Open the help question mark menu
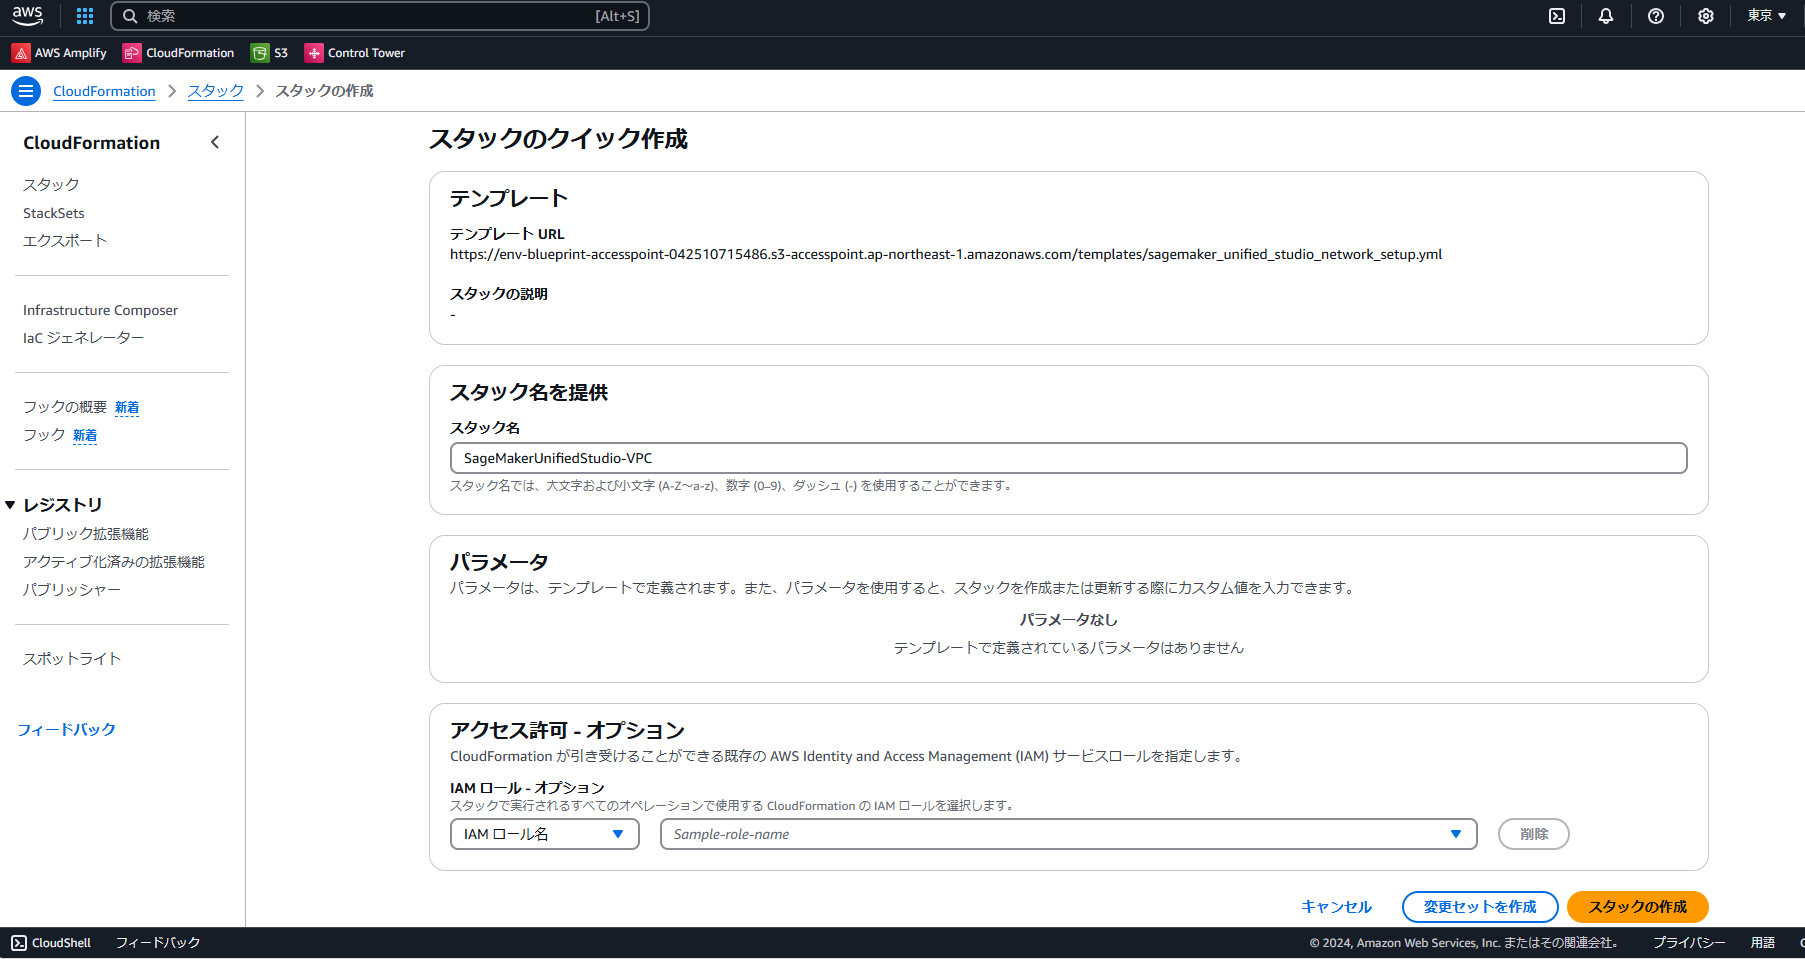Screen dimensions: 1805x959 (x=1656, y=16)
